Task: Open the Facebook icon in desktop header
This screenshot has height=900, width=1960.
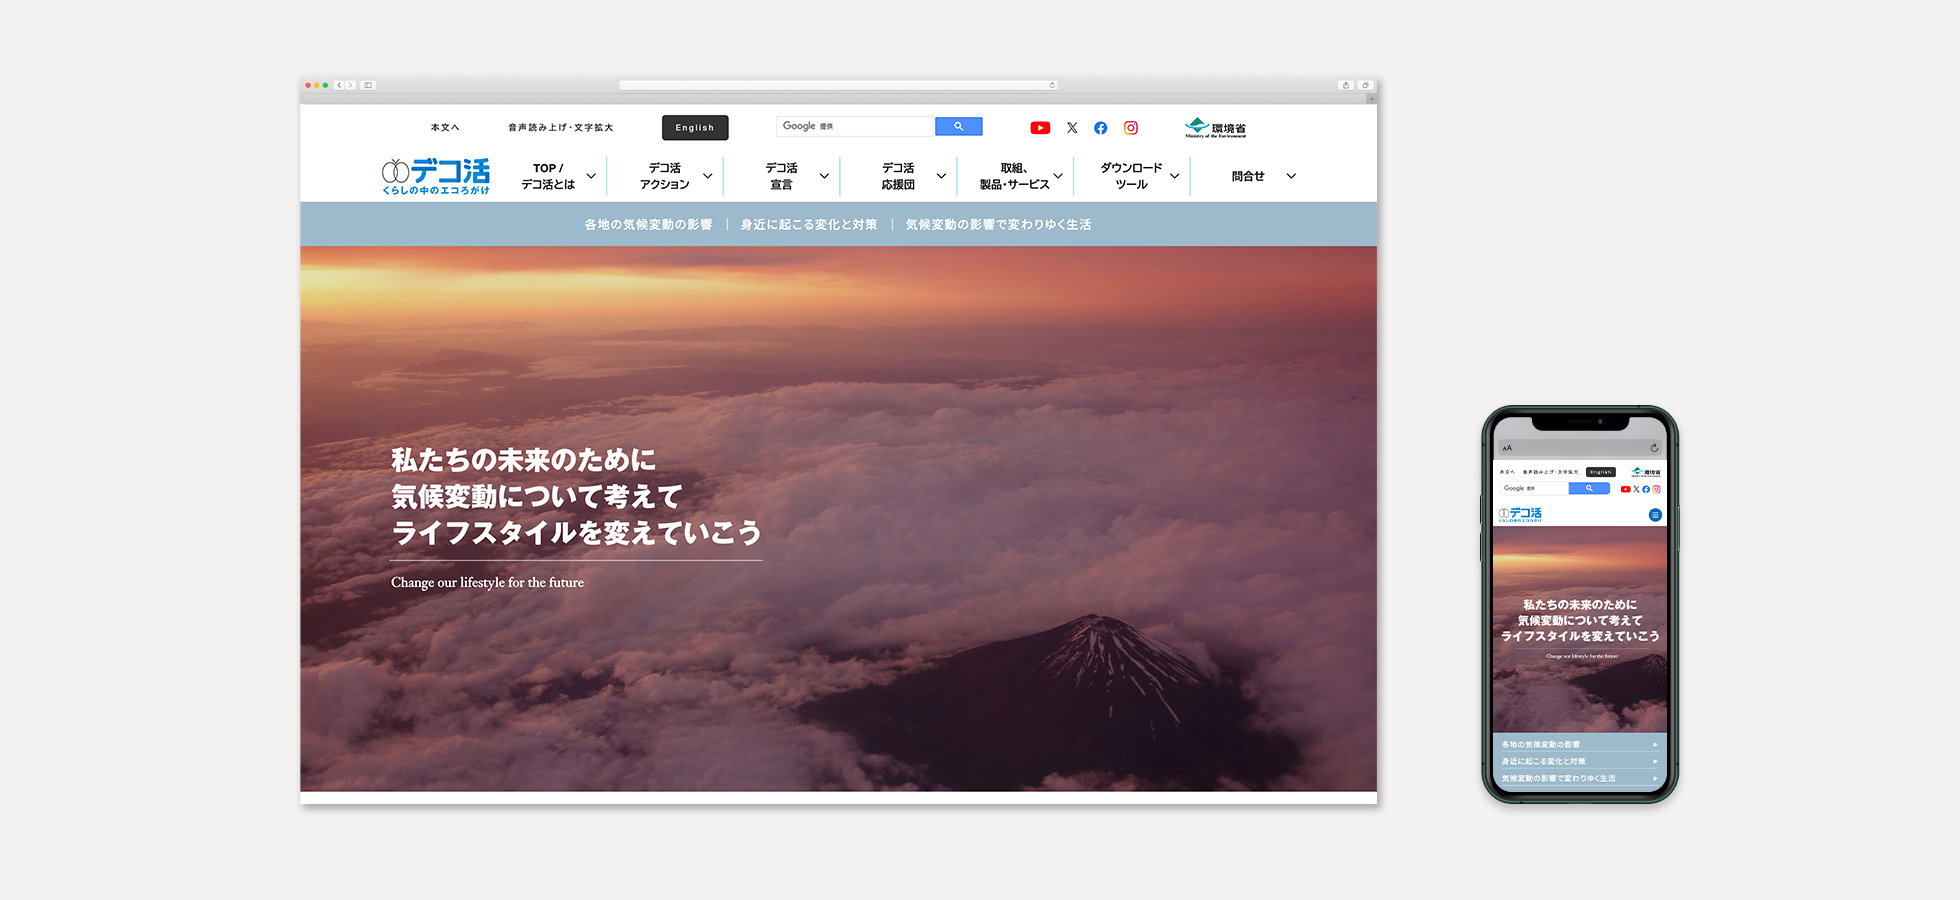Action: click(1100, 128)
